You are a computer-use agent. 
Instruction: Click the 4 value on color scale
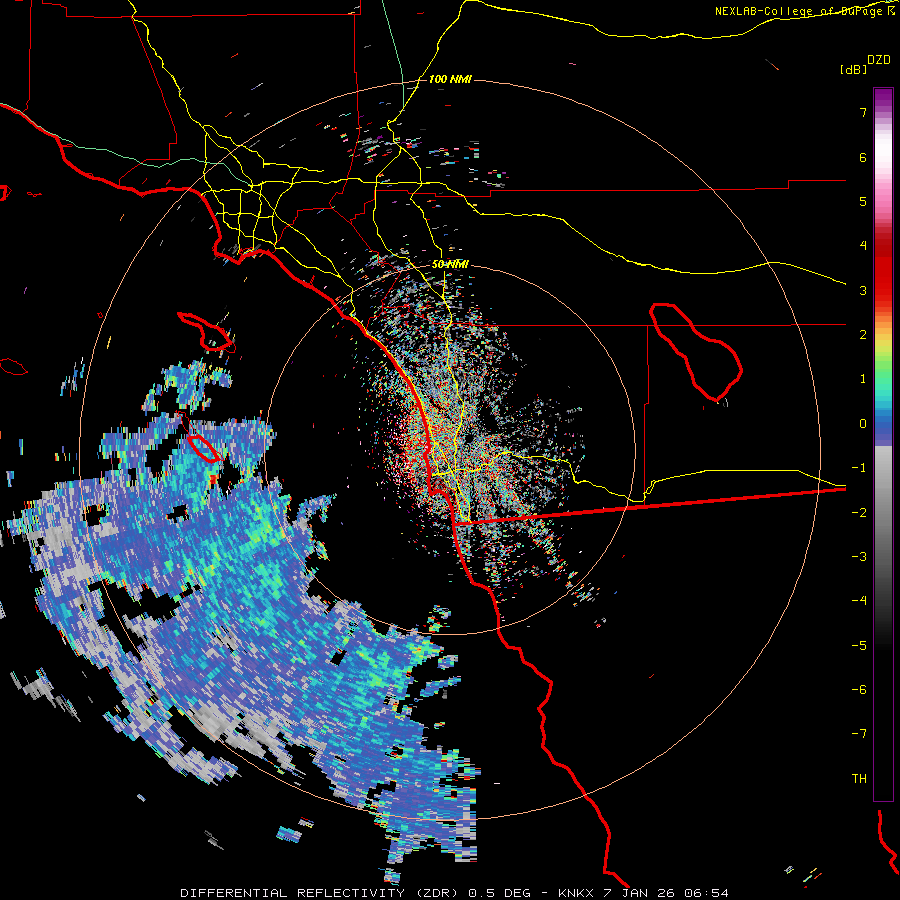[863, 246]
